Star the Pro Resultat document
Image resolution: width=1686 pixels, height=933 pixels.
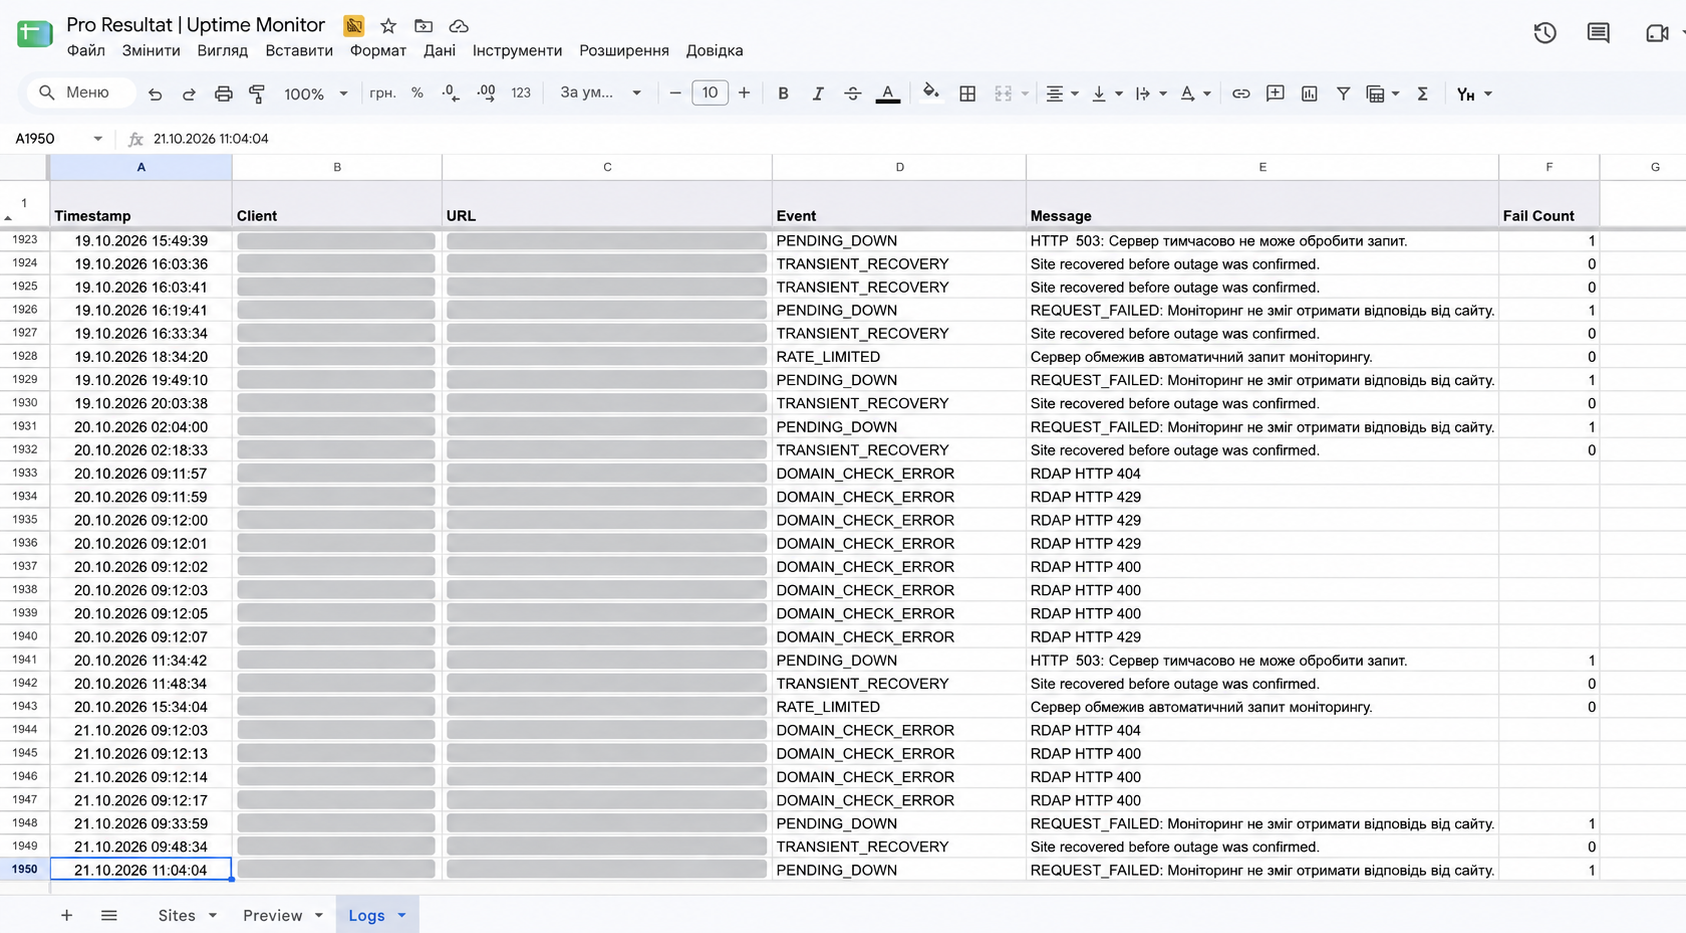click(388, 26)
